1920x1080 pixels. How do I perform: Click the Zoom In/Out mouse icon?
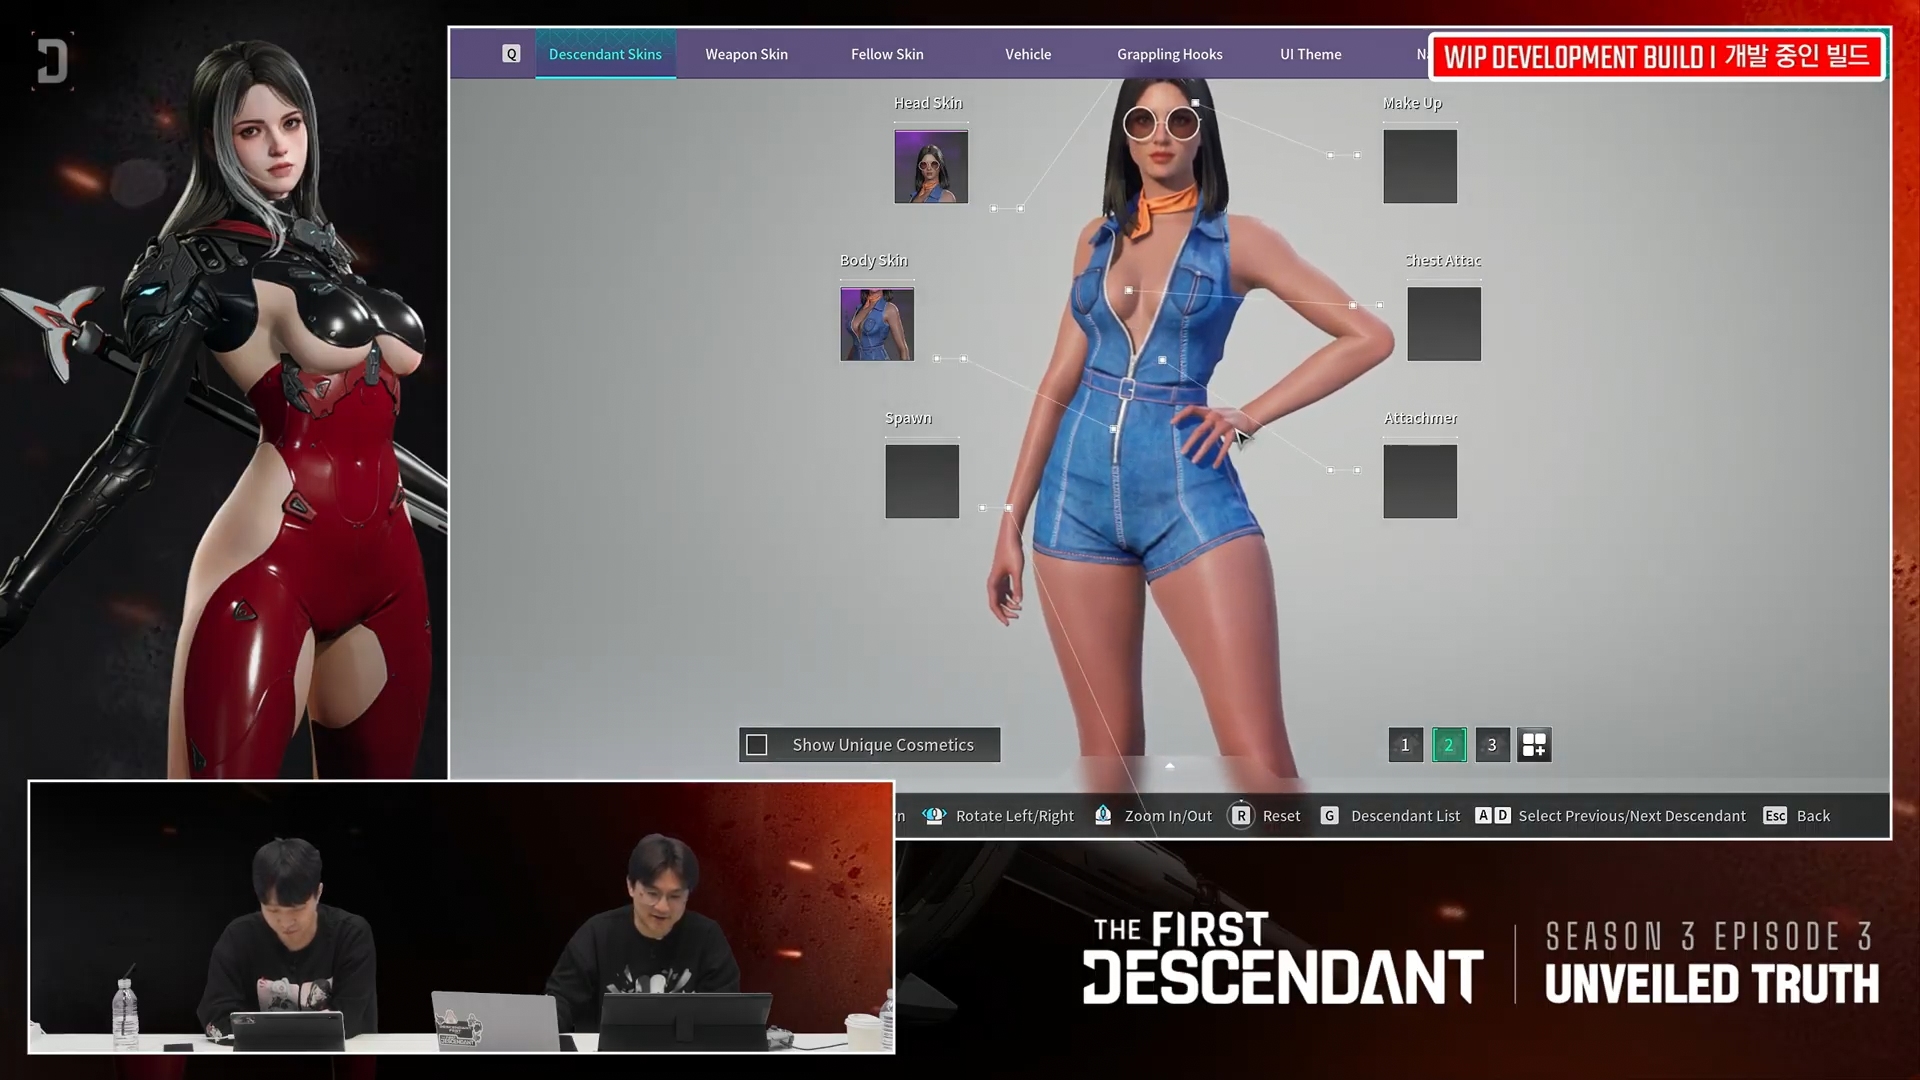[1103, 816]
